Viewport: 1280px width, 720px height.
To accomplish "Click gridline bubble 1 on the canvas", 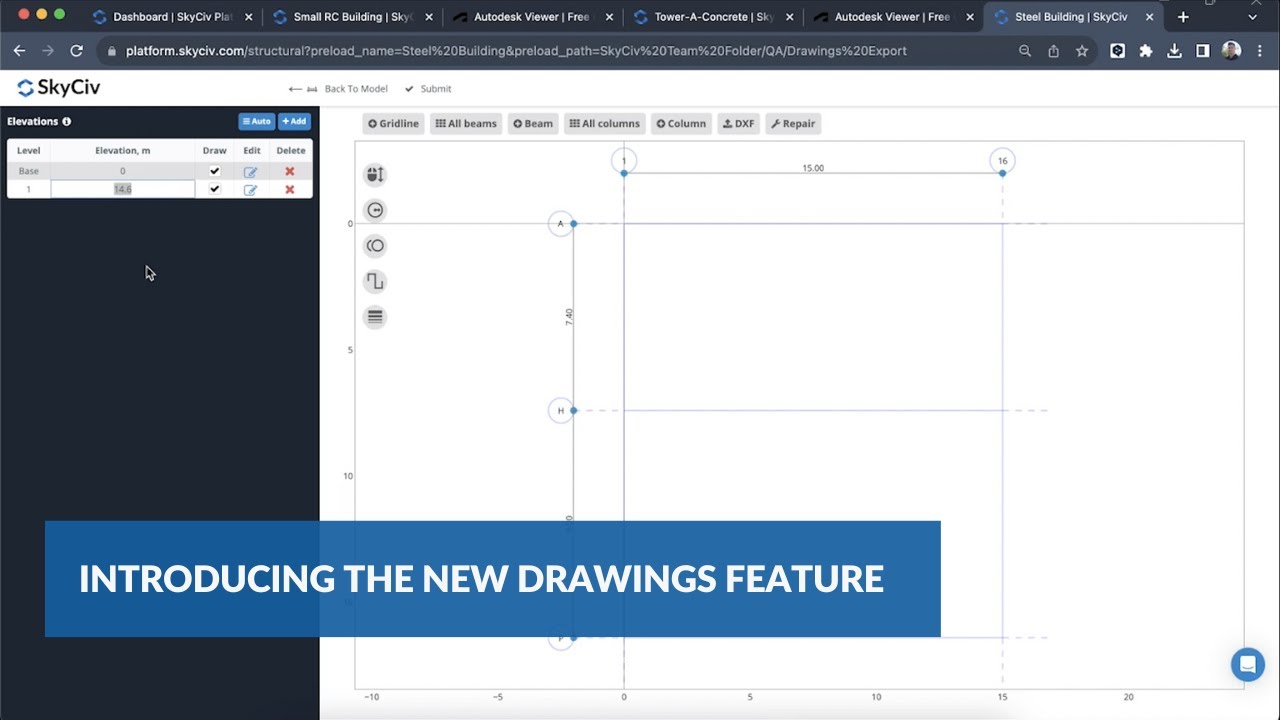I will [624, 161].
